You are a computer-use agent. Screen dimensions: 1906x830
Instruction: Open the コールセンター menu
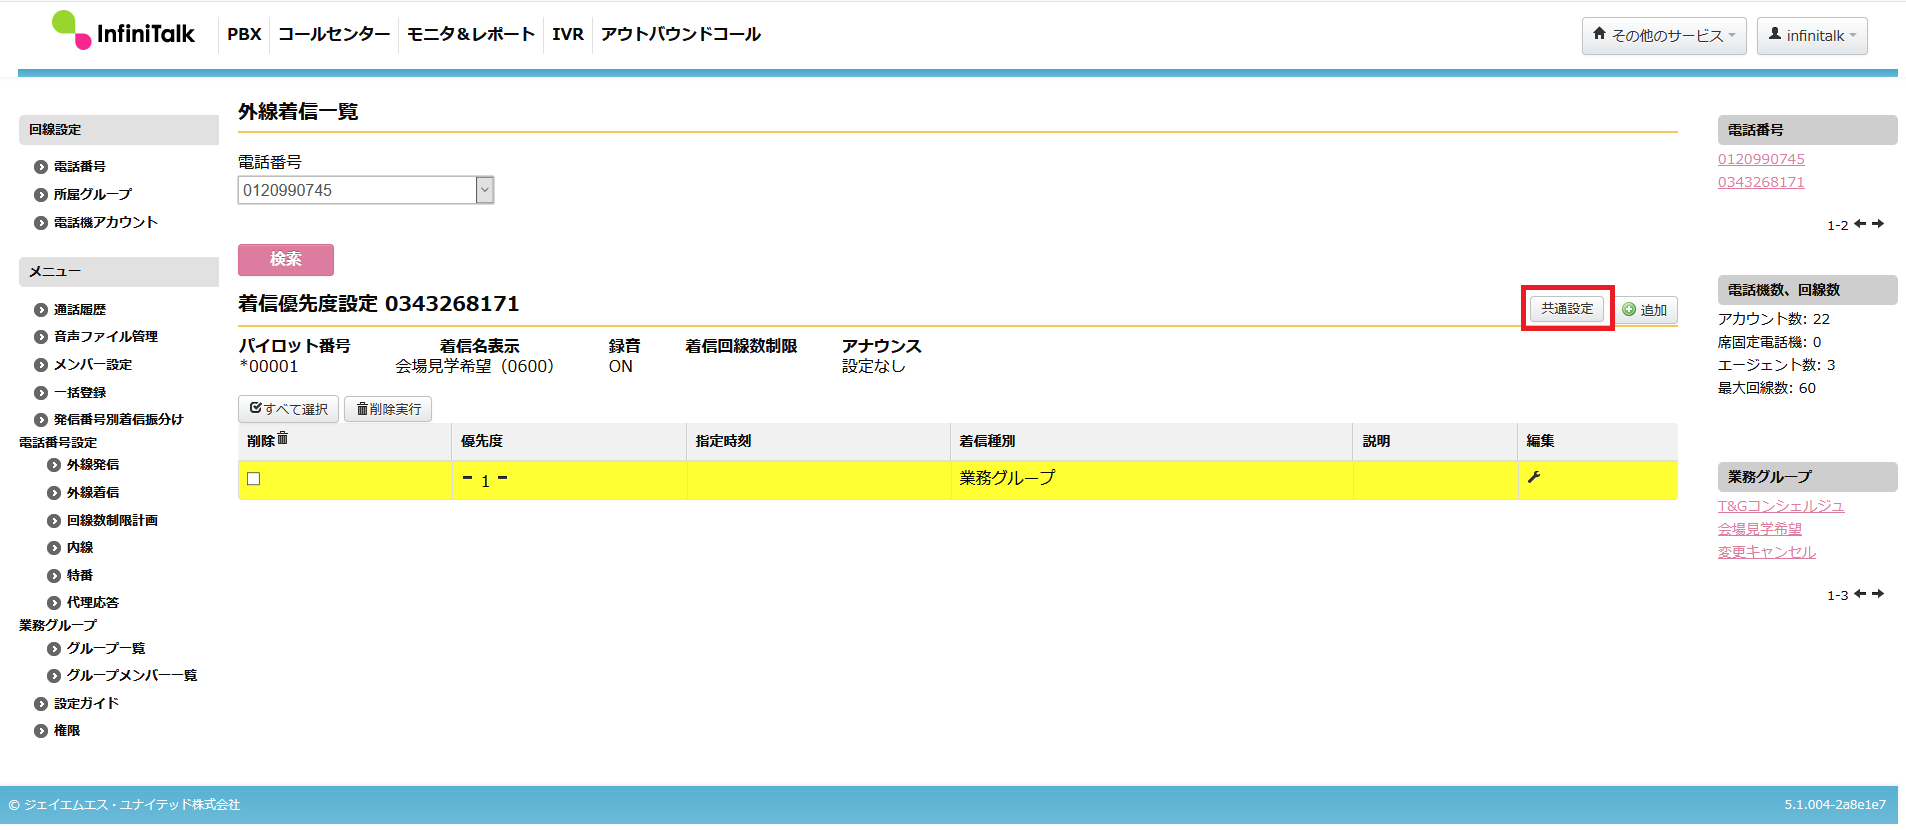(334, 34)
